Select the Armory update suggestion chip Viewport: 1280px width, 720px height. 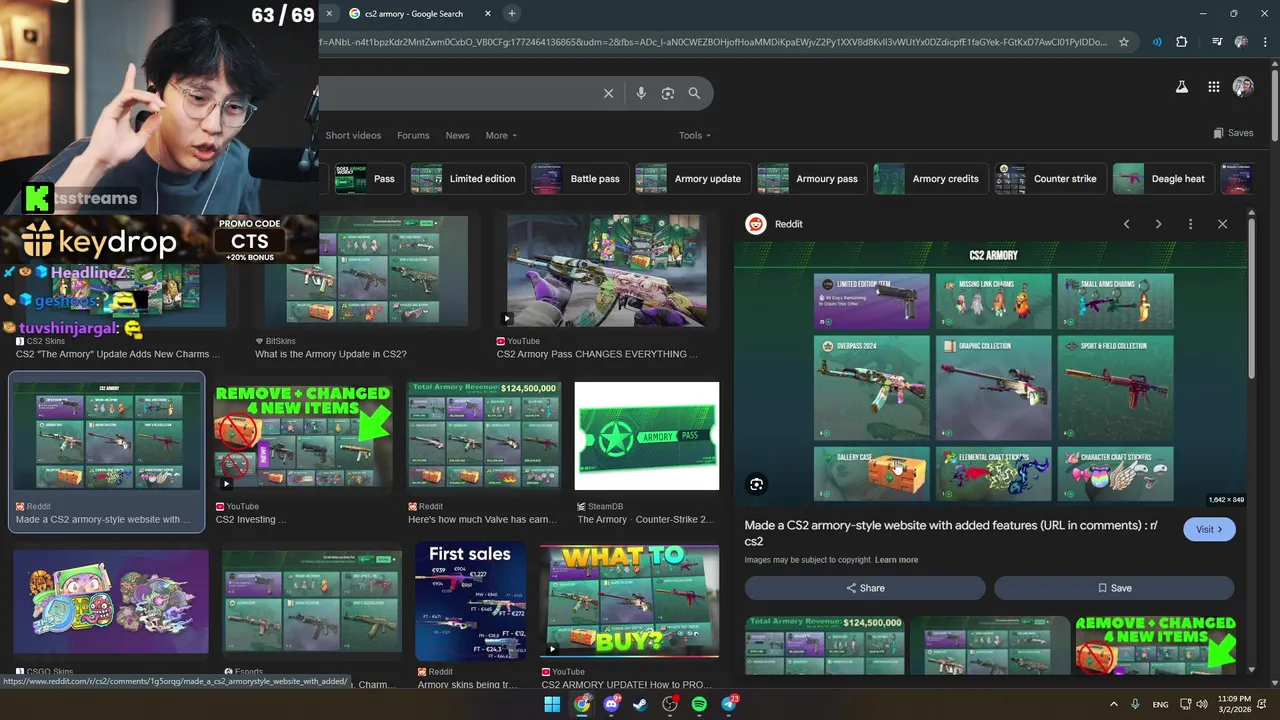[692, 179]
